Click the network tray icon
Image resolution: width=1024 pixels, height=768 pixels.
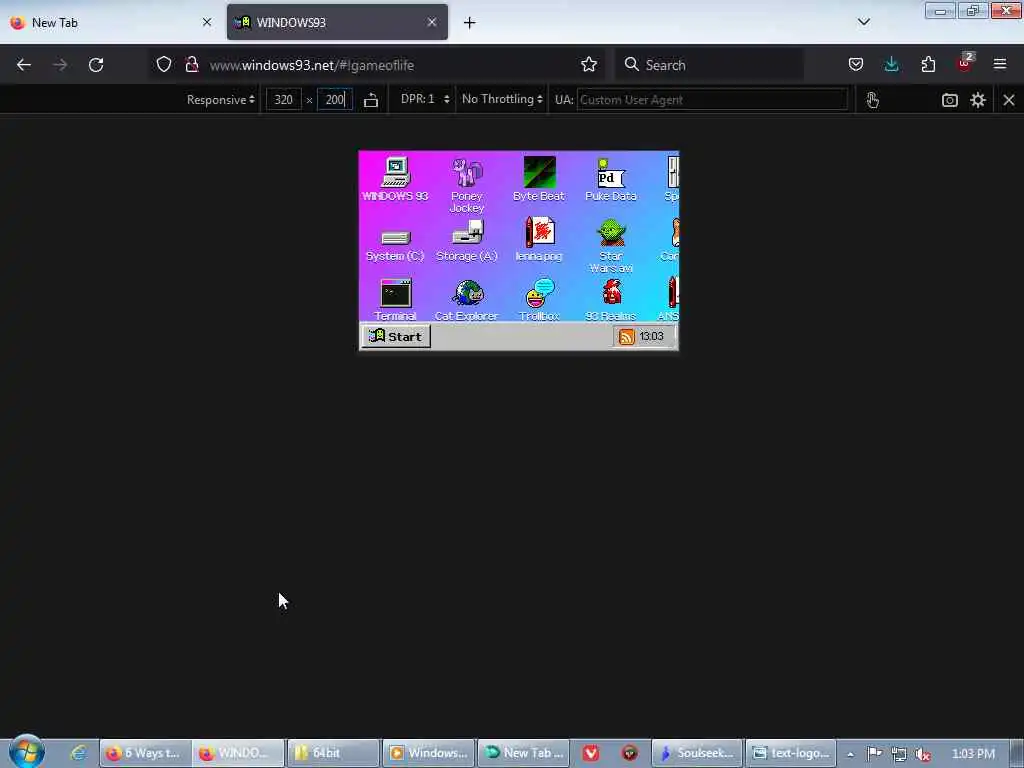click(x=899, y=754)
